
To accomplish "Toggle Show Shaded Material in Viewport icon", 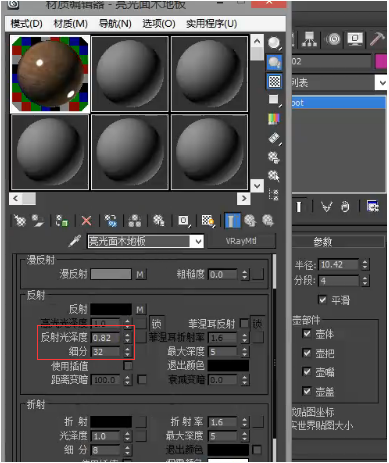I will coord(208,221).
